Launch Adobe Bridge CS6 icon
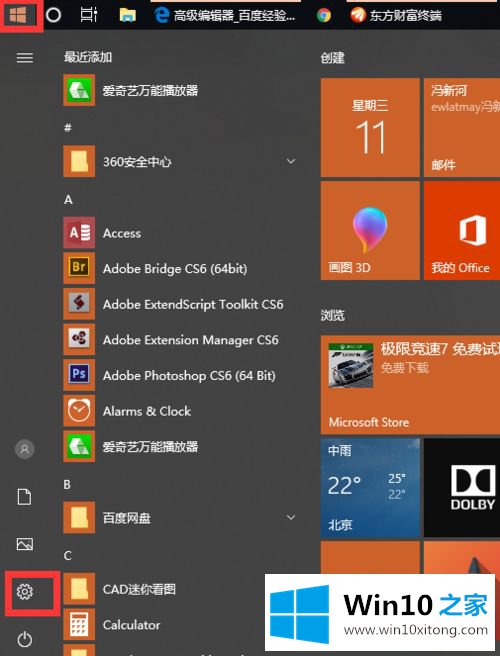 pos(79,268)
